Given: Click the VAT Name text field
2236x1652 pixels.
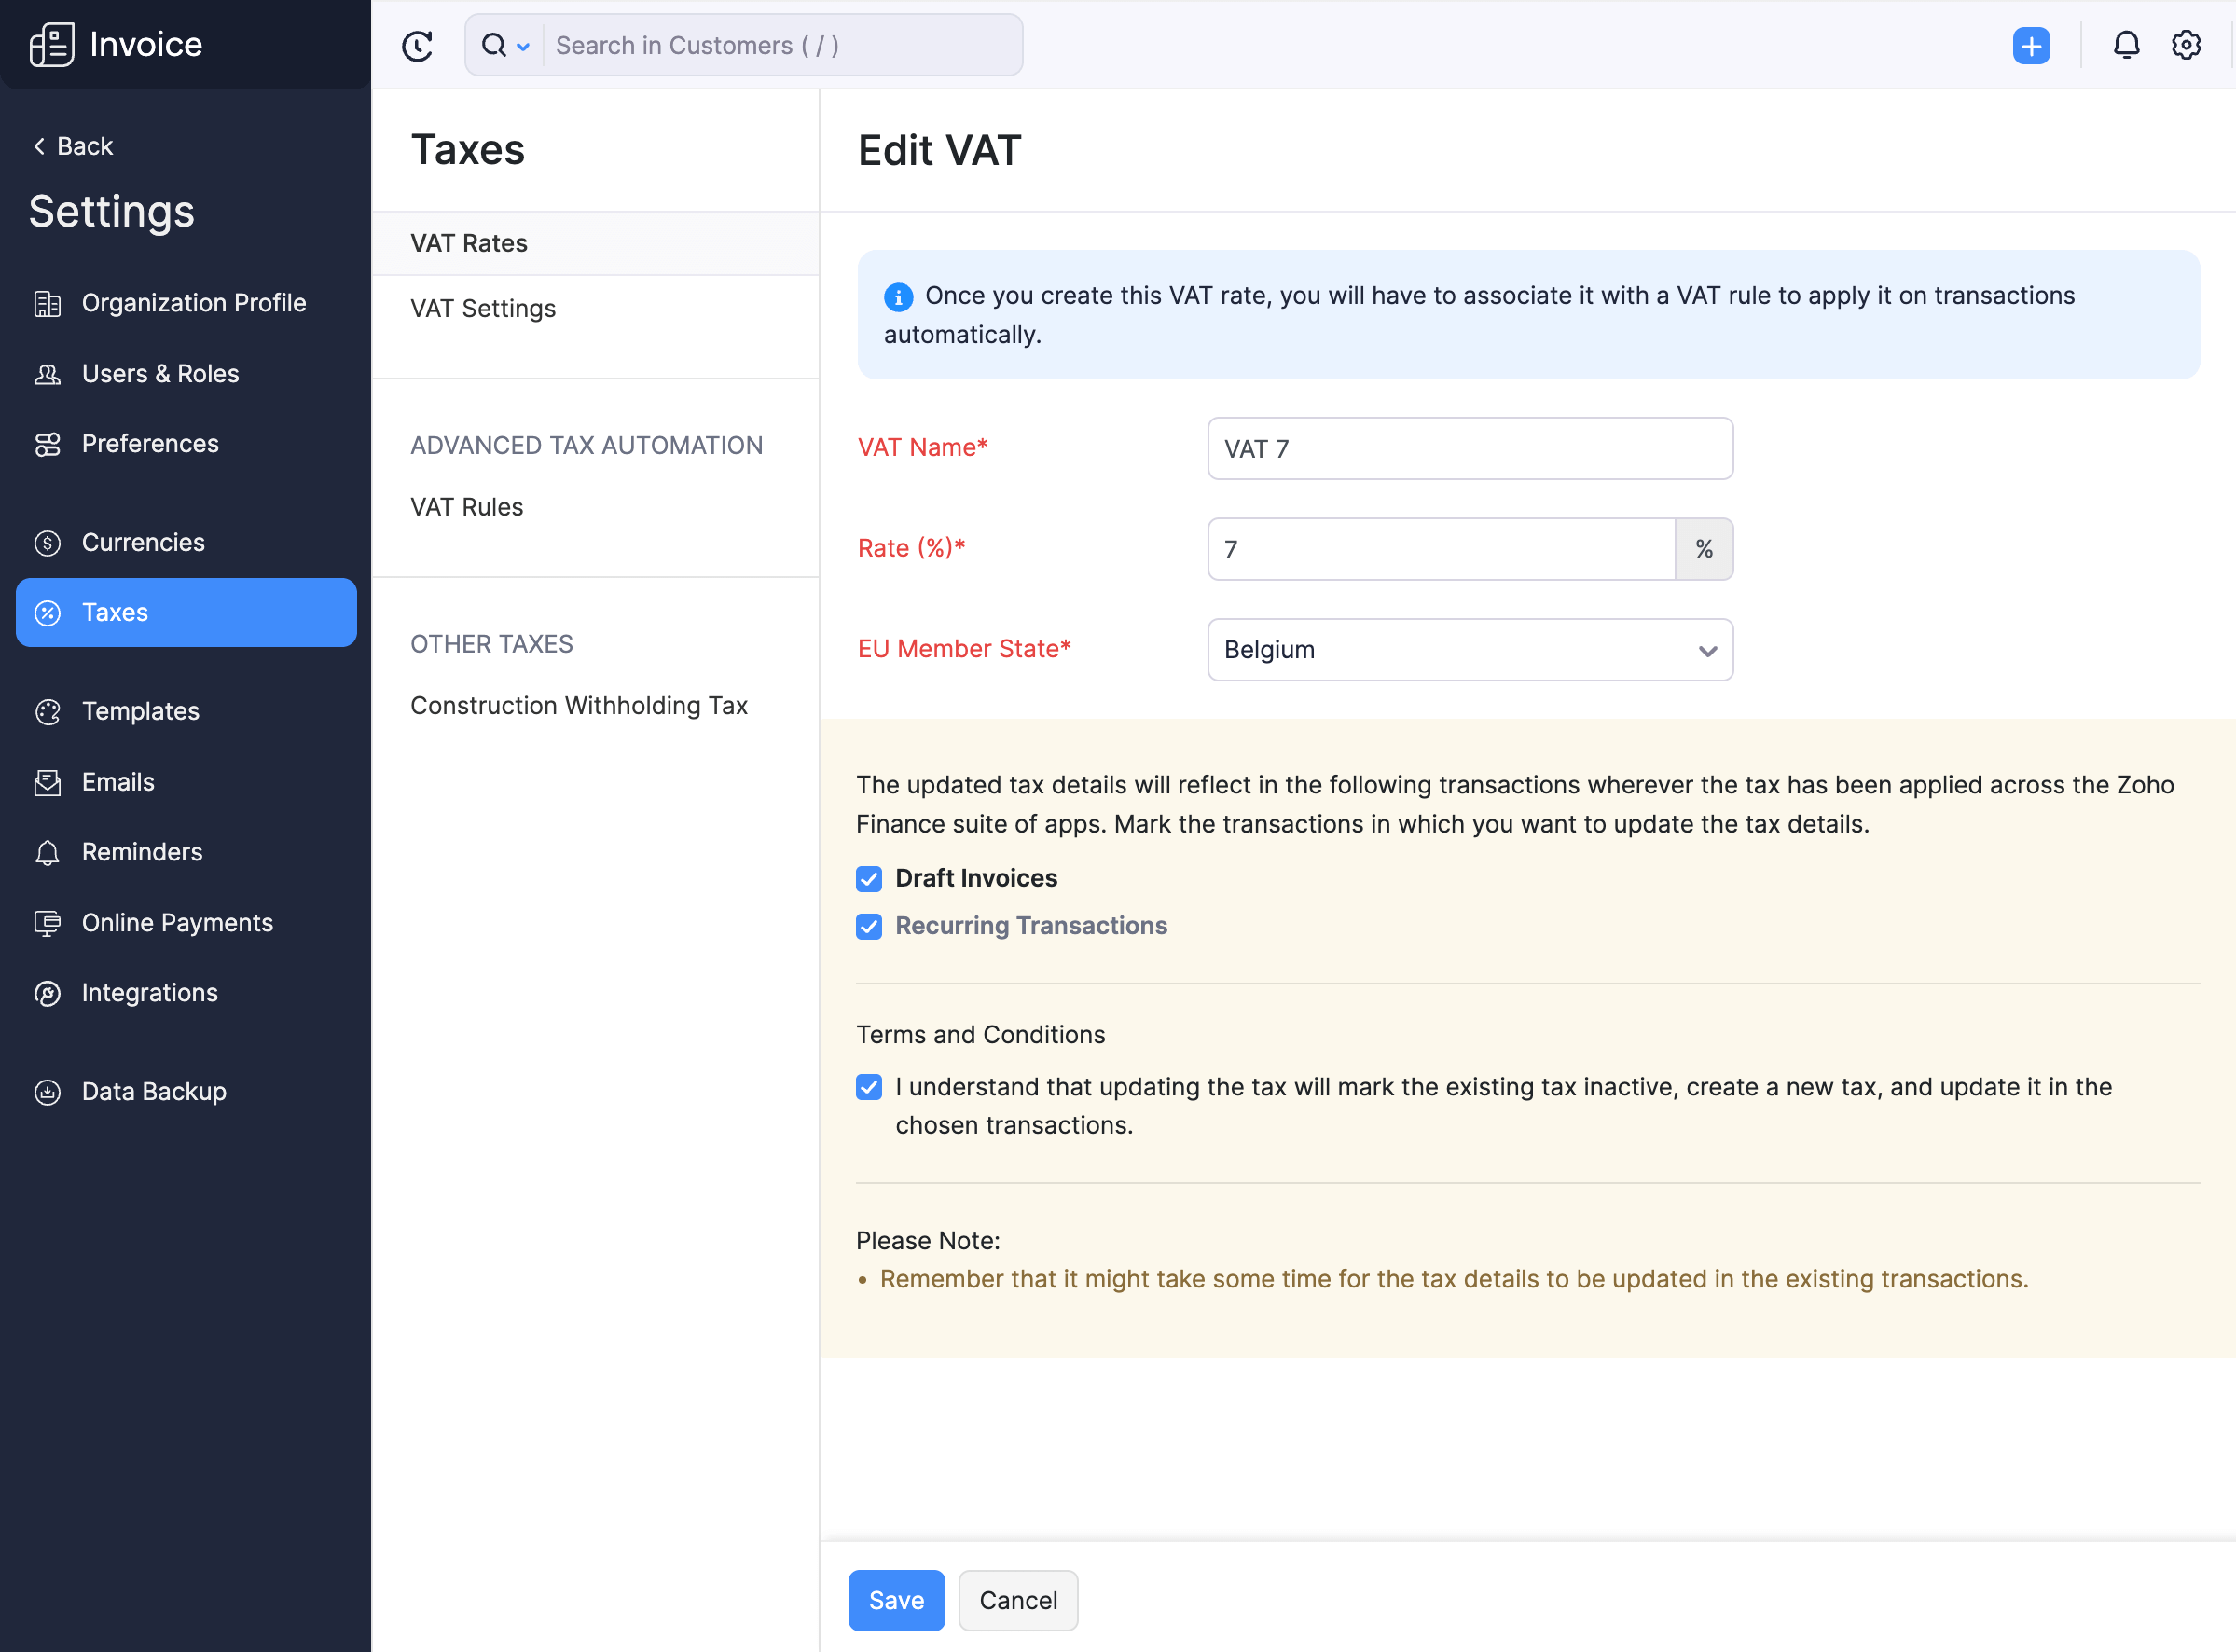Looking at the screenshot, I should click(x=1469, y=449).
